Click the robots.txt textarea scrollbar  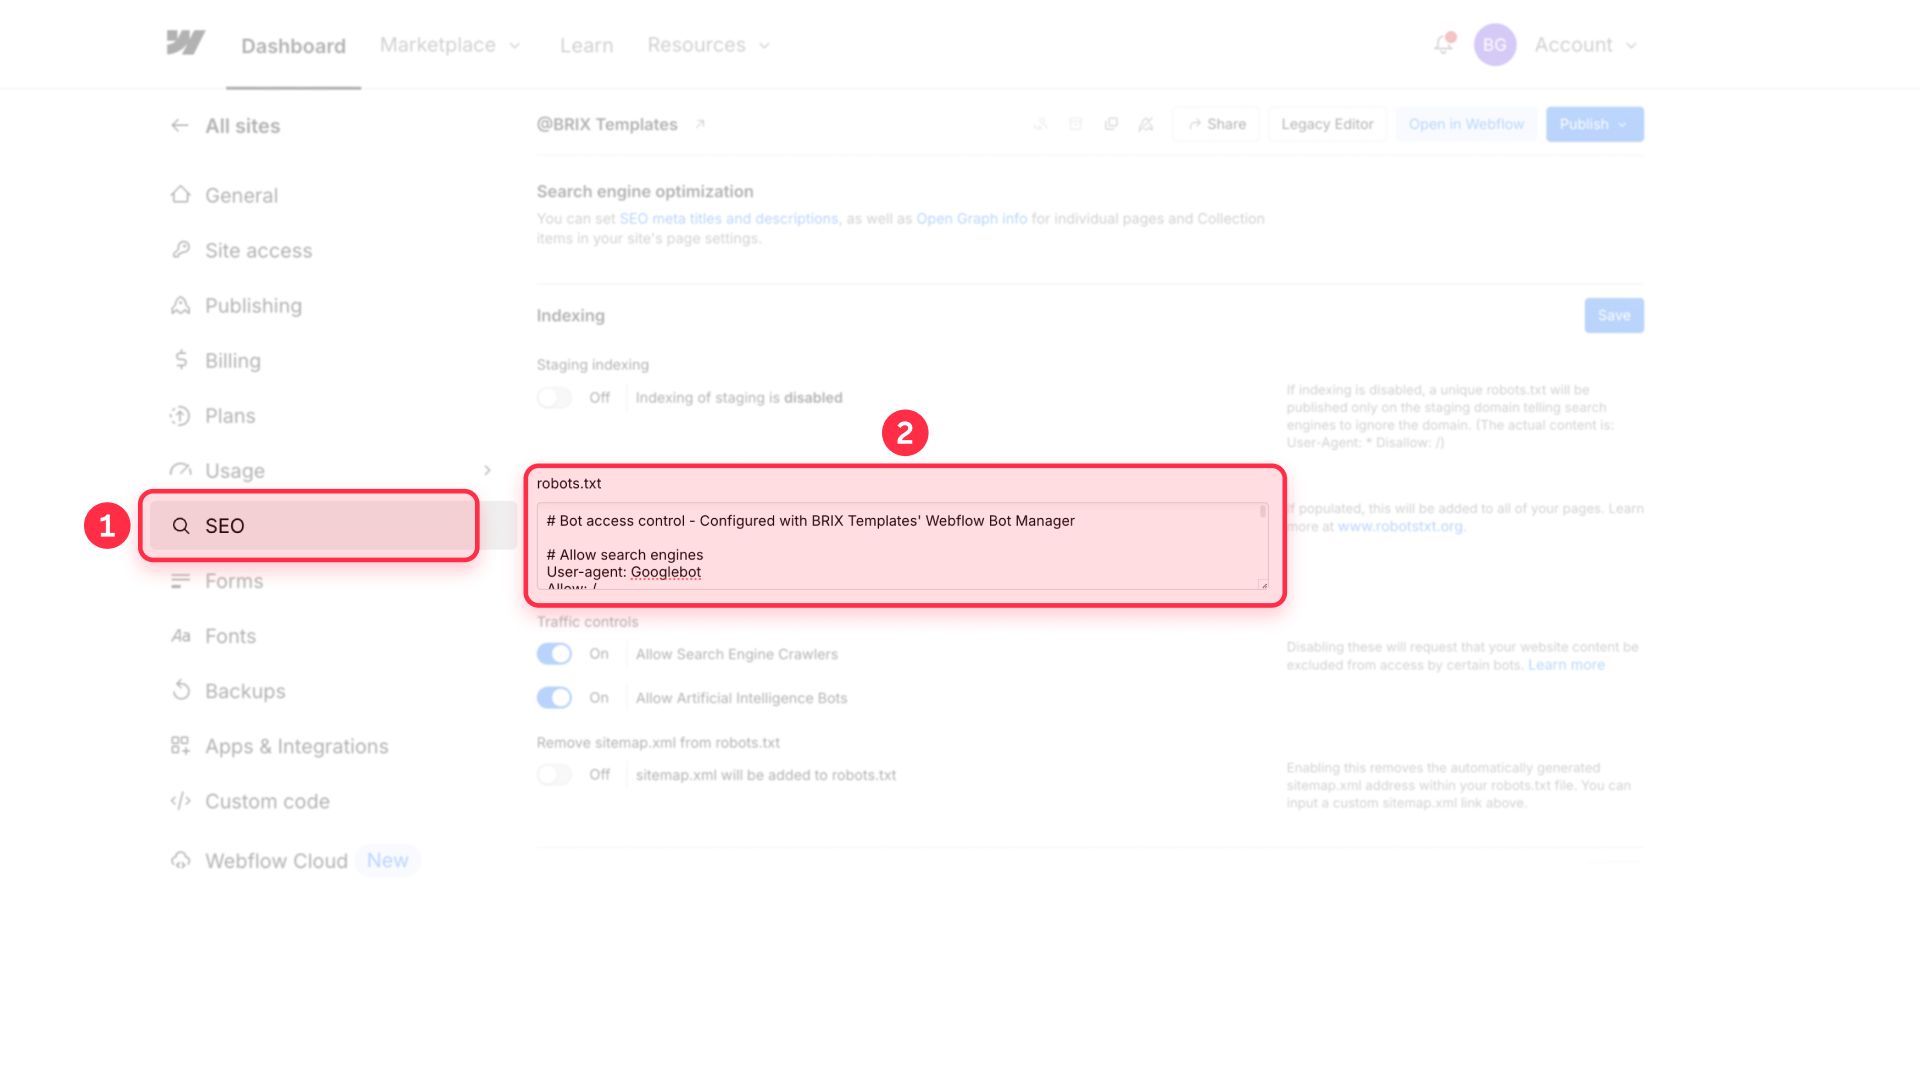coord(1263,511)
